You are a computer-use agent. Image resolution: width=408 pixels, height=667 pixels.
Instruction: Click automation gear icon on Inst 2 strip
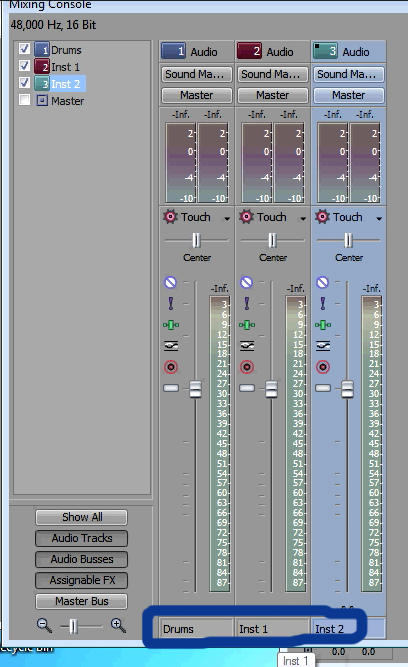pyautogui.click(x=322, y=217)
